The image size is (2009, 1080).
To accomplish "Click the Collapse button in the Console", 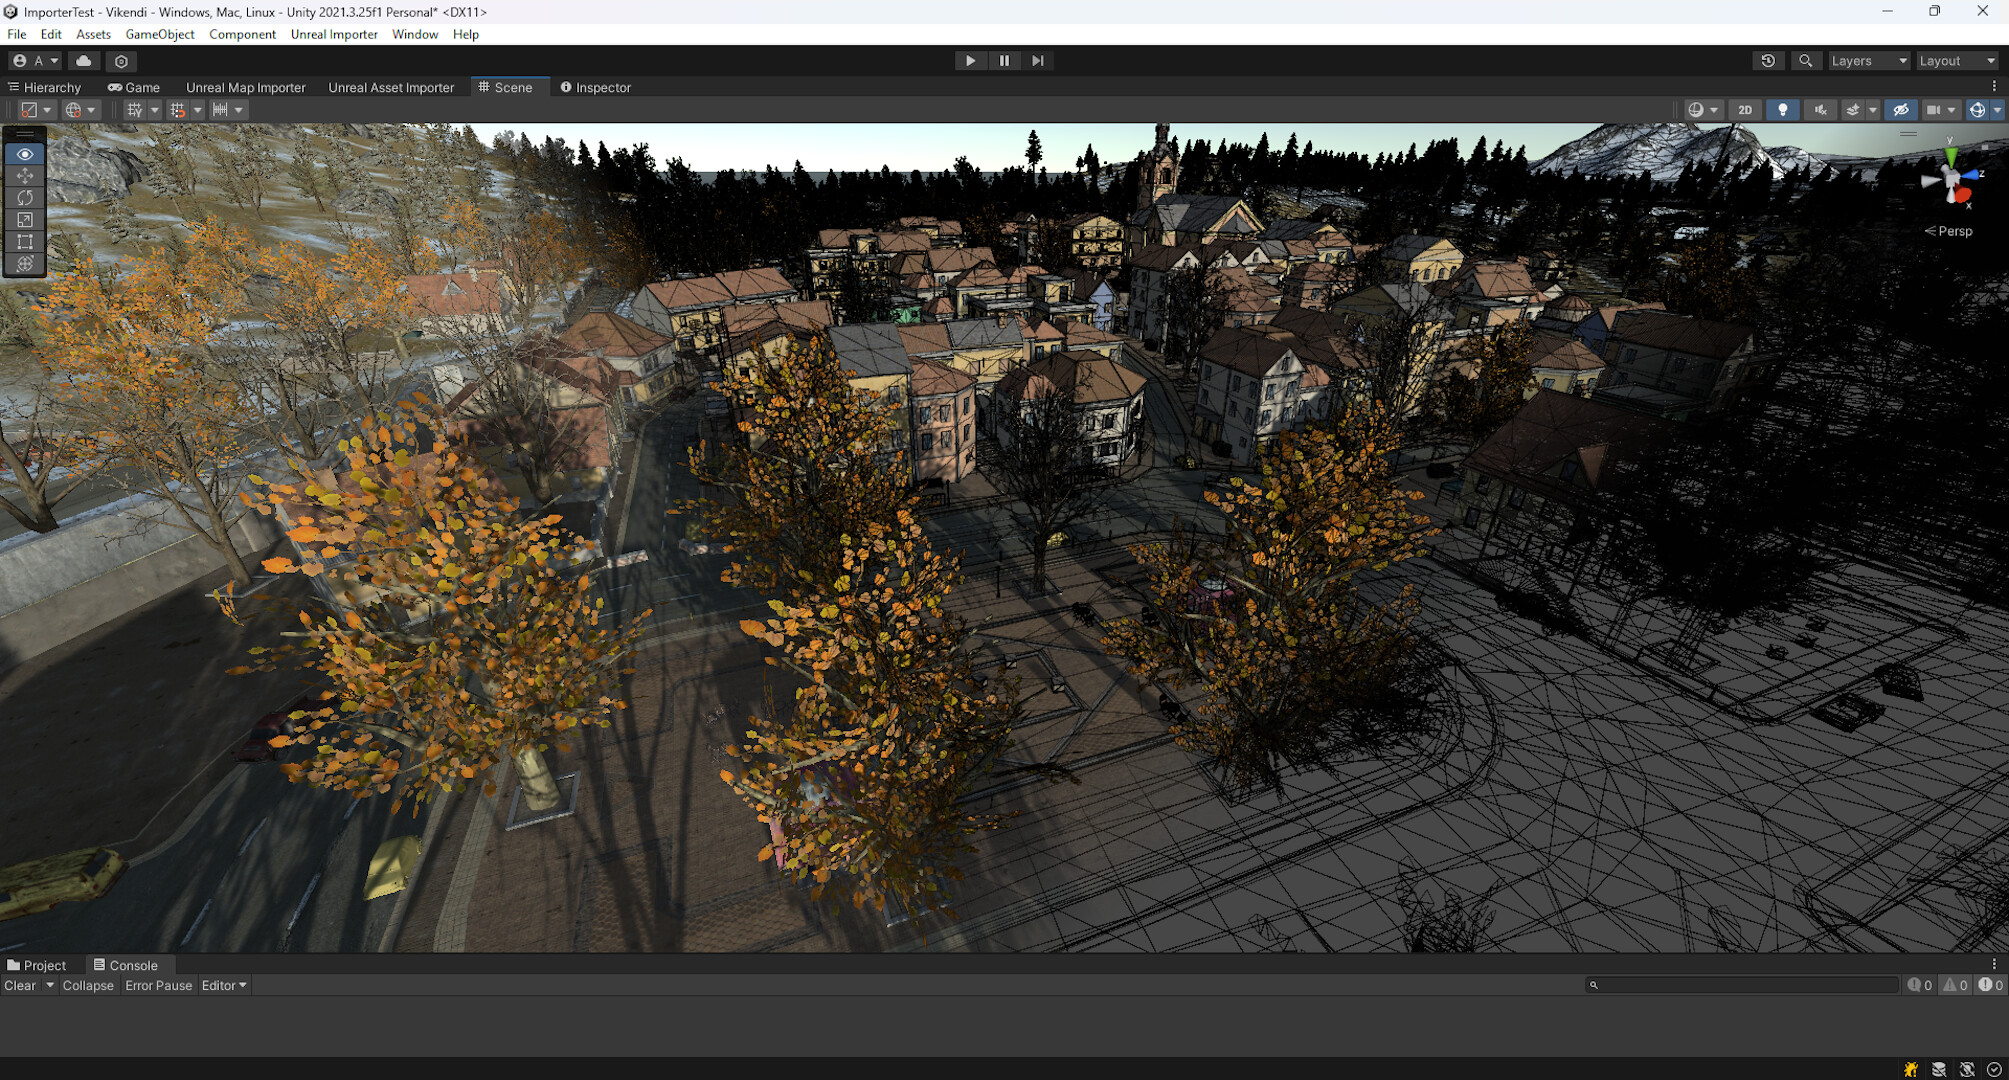I will tap(88, 985).
